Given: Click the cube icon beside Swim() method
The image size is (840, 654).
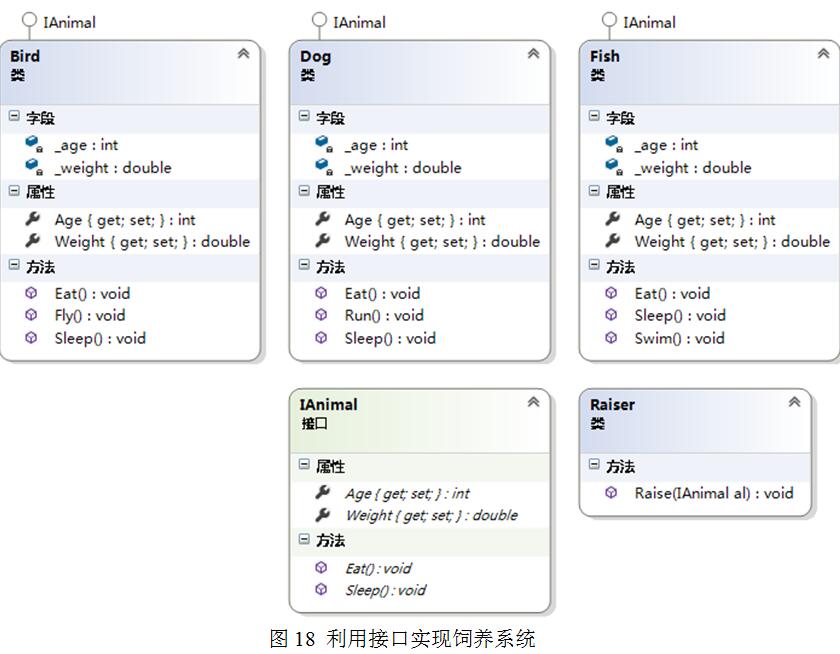Looking at the screenshot, I should click(611, 338).
